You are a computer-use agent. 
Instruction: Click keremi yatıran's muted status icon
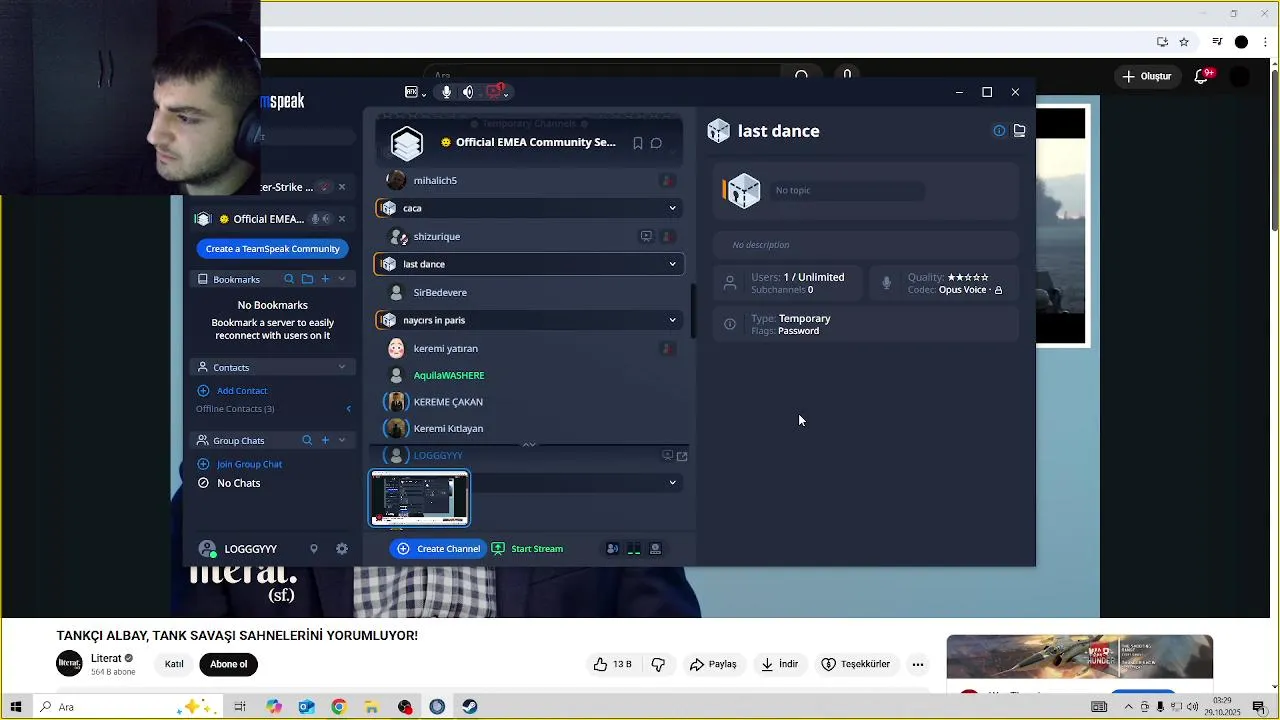tap(667, 348)
